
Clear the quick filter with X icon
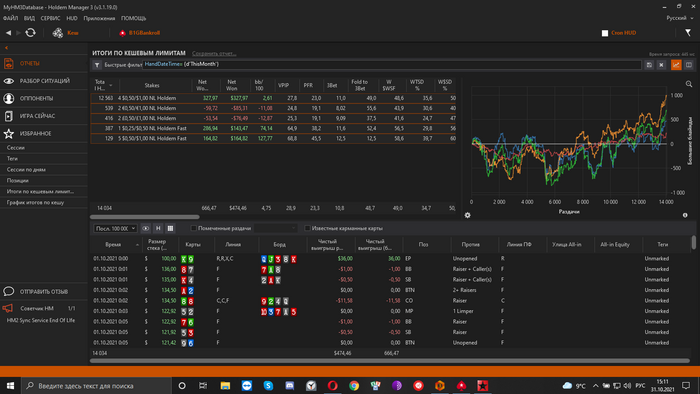tap(661, 65)
